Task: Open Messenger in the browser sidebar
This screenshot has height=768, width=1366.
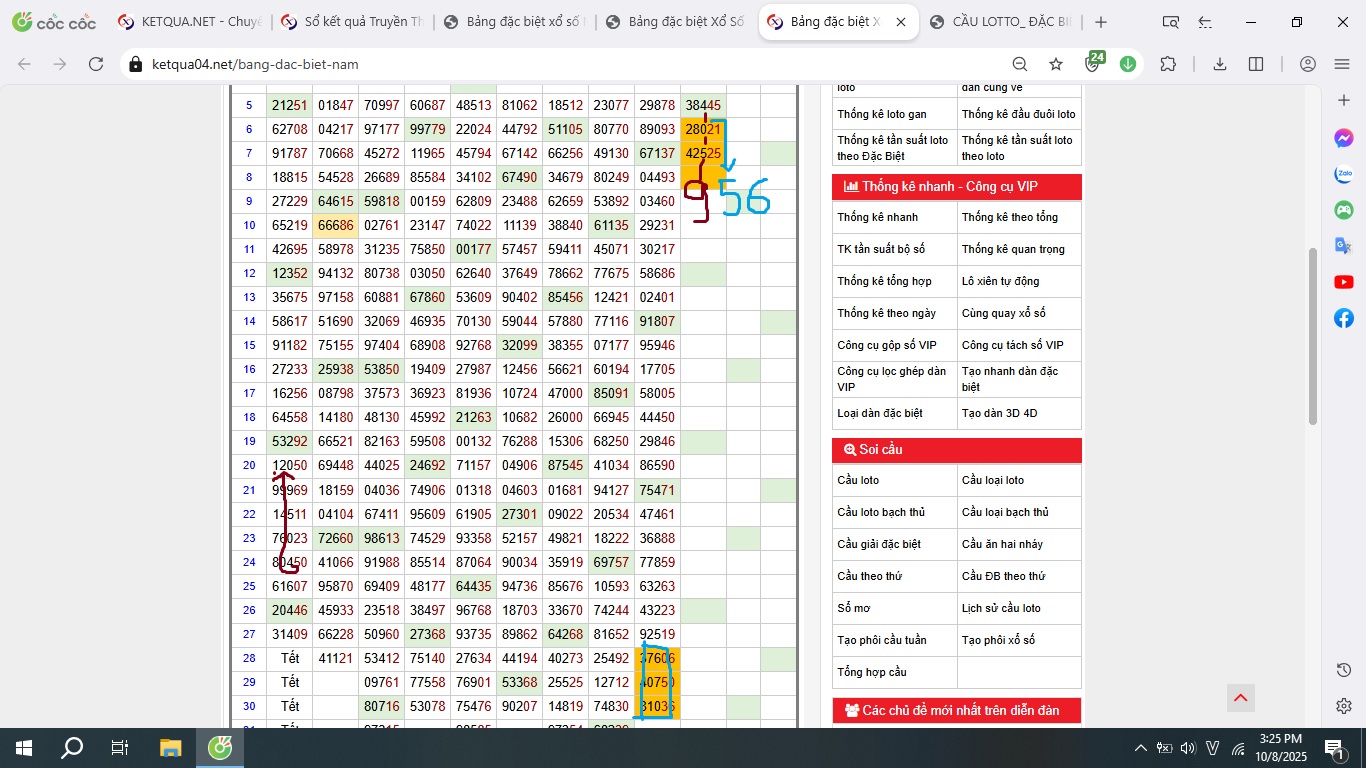Action: click(x=1343, y=138)
